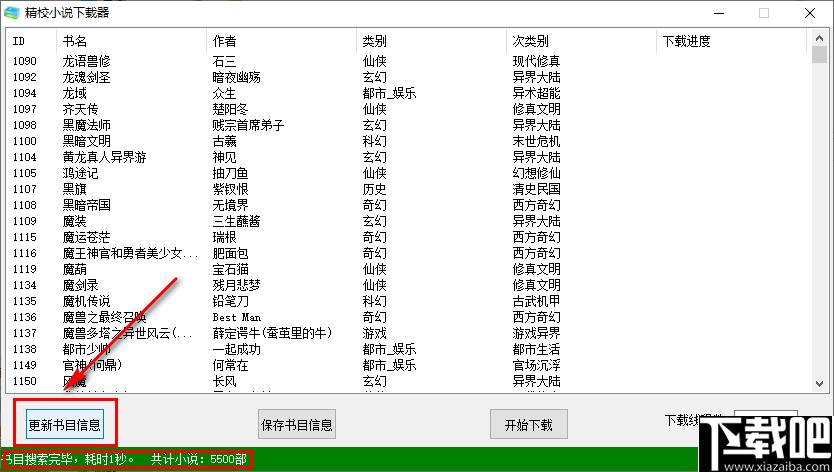This screenshot has height=472, width=834.
Task: Click the scrollbar down arrow
Action: (x=819, y=383)
